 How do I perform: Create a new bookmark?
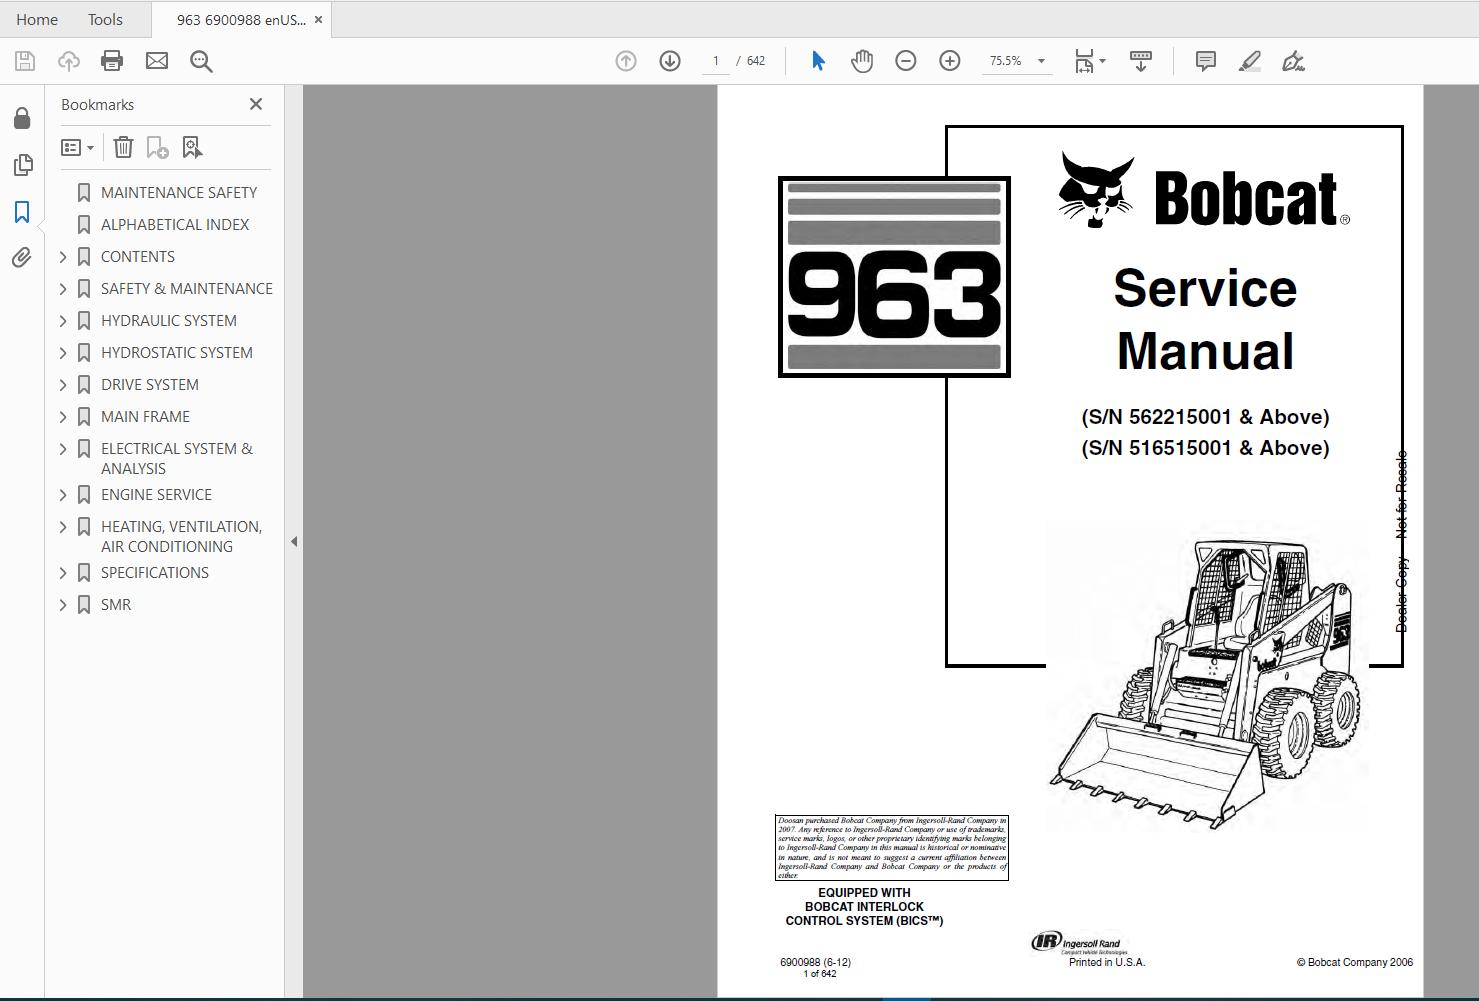pos(156,147)
